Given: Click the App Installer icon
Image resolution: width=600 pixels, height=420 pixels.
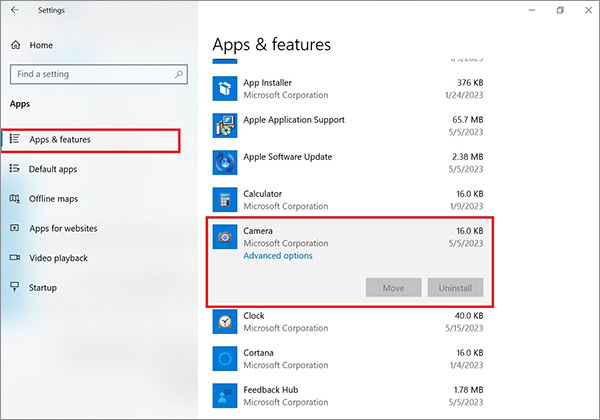Looking at the screenshot, I should point(225,88).
